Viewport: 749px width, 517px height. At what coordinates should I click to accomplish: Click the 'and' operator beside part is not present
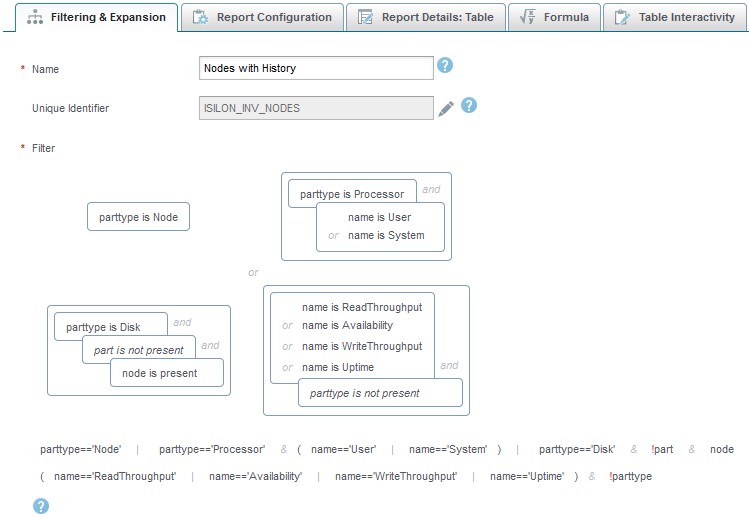210,345
